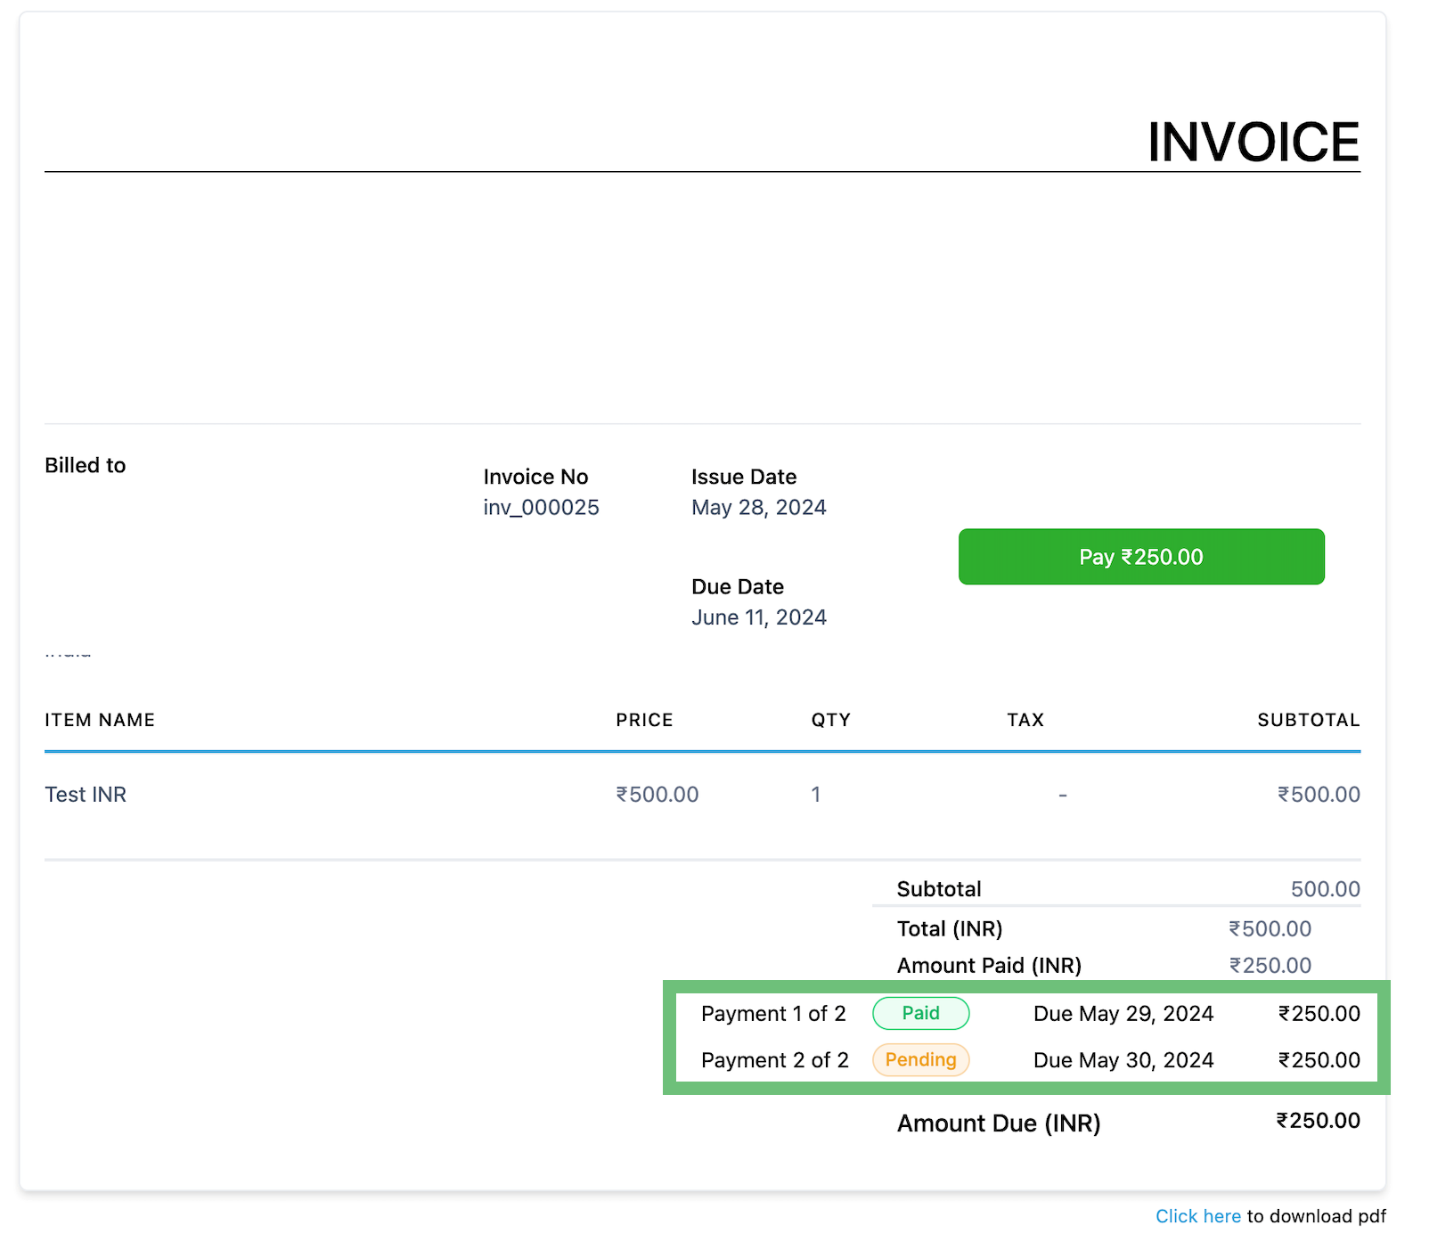The width and height of the screenshot is (1429, 1233).
Task: Click the Payment 2 of 2 amount ₹250.00
Action: click(1319, 1061)
